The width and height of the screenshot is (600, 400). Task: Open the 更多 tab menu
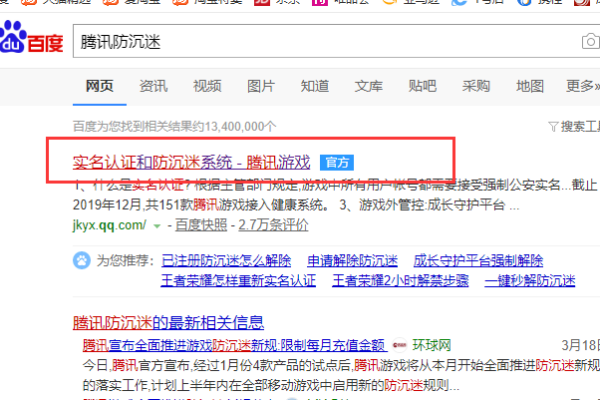coord(583,86)
